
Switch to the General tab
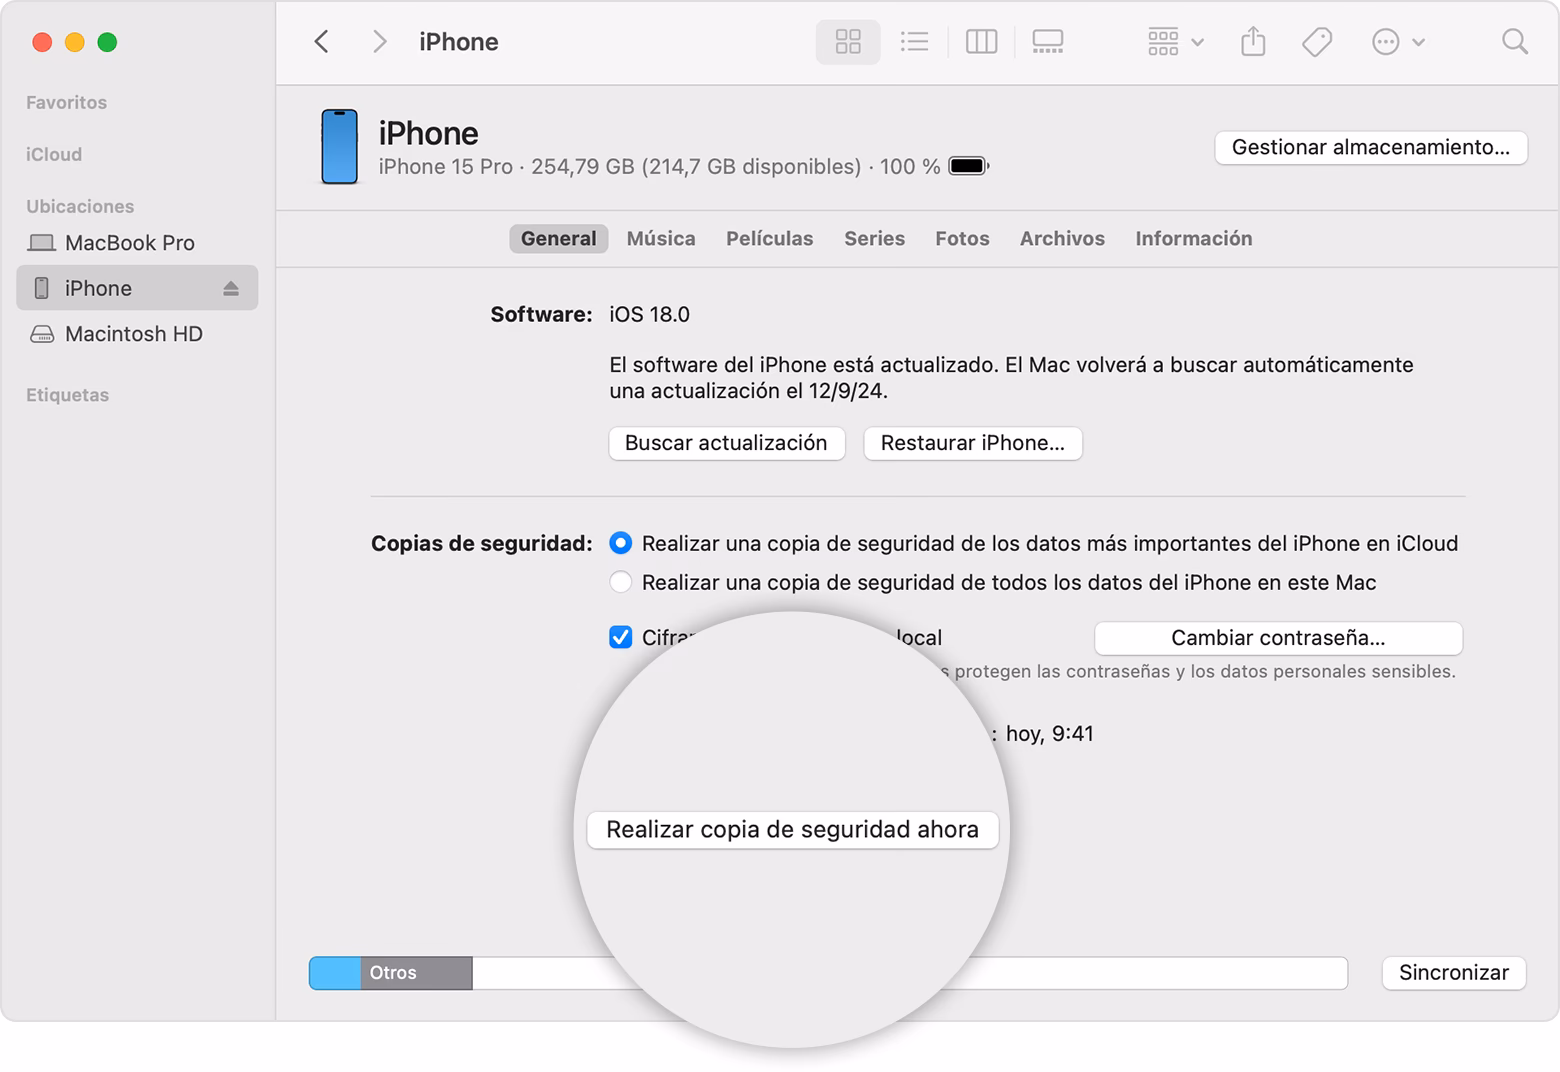pyautogui.click(x=558, y=238)
